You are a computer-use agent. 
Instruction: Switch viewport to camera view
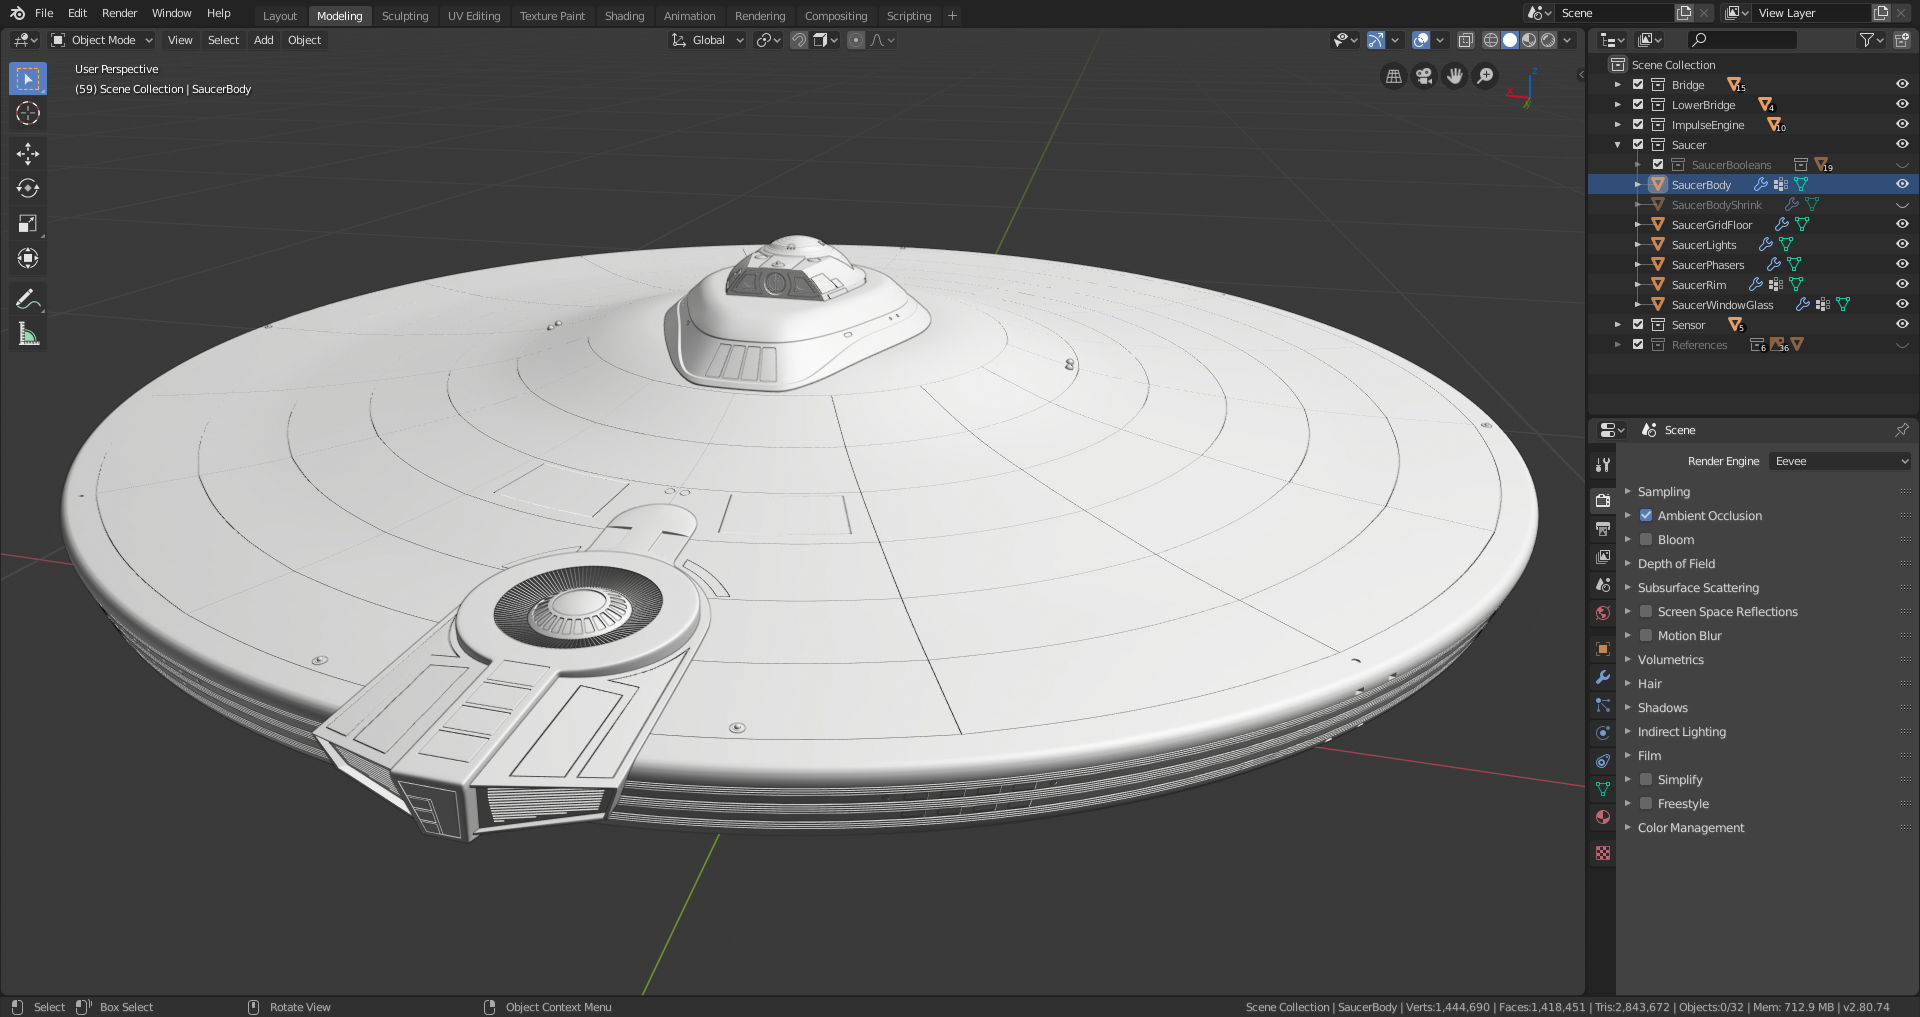tap(1424, 76)
